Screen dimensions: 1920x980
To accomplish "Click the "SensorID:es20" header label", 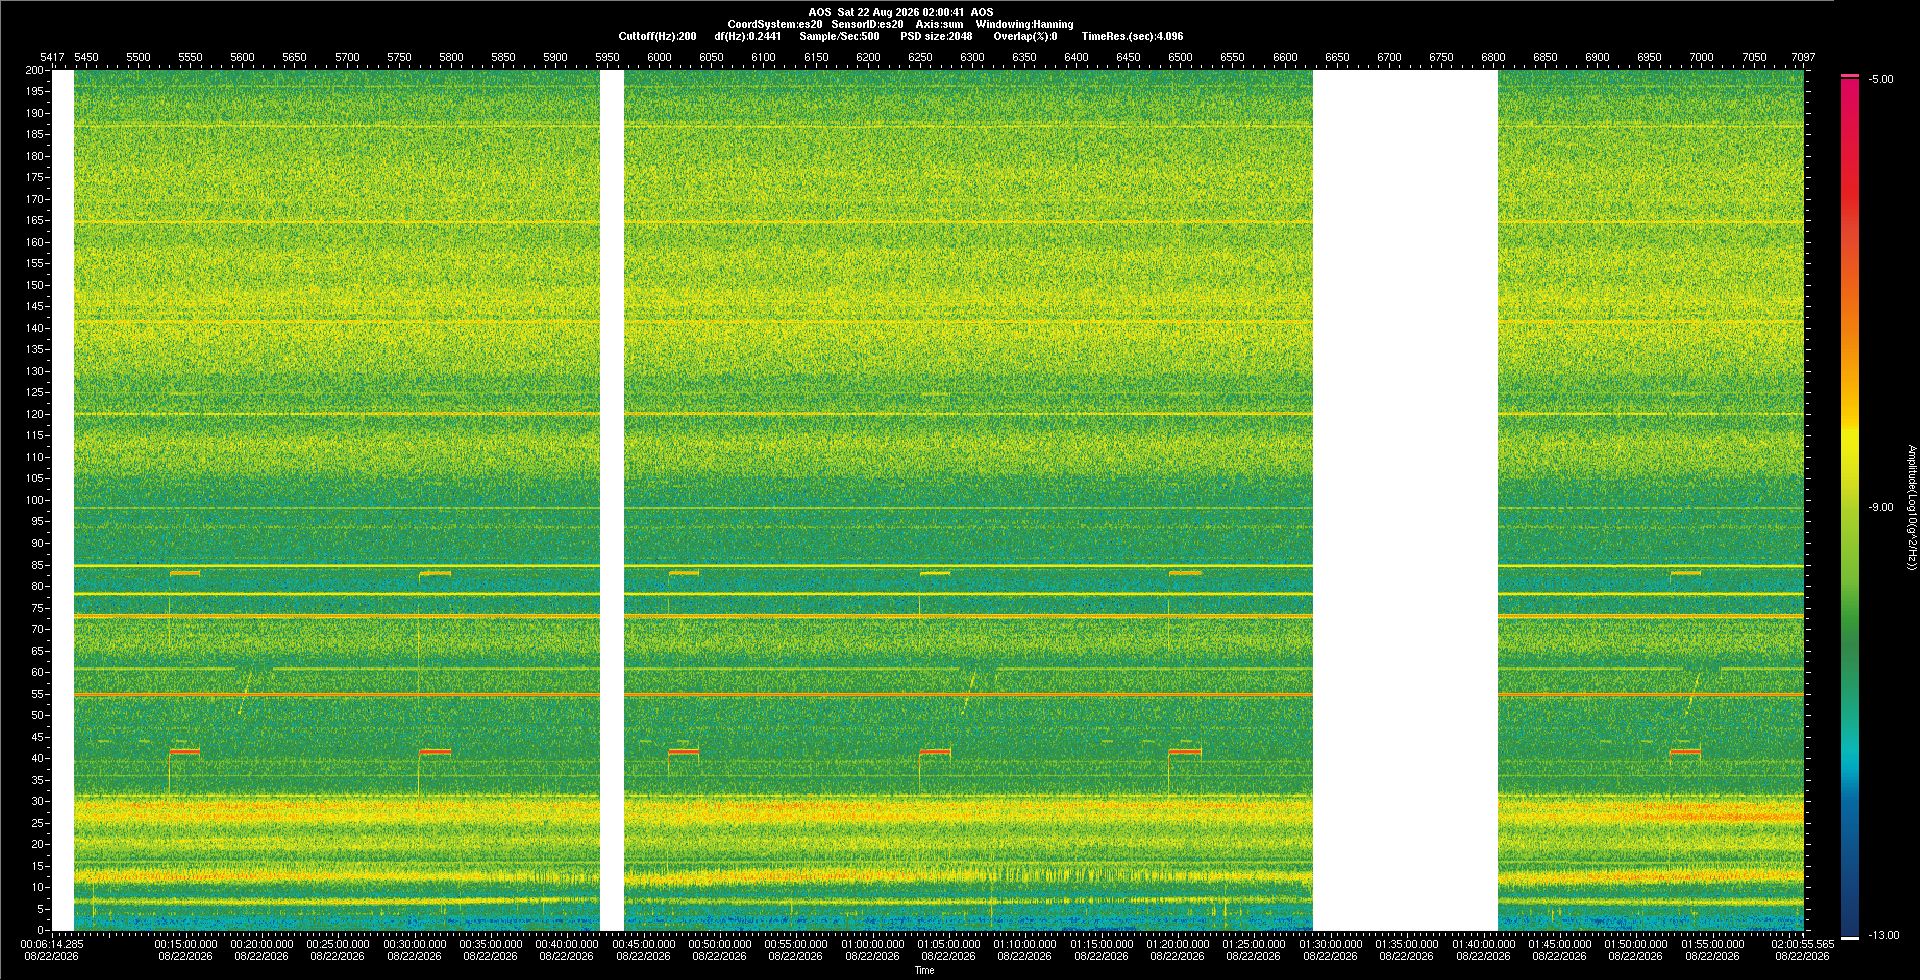I will pyautogui.click(x=867, y=24).
